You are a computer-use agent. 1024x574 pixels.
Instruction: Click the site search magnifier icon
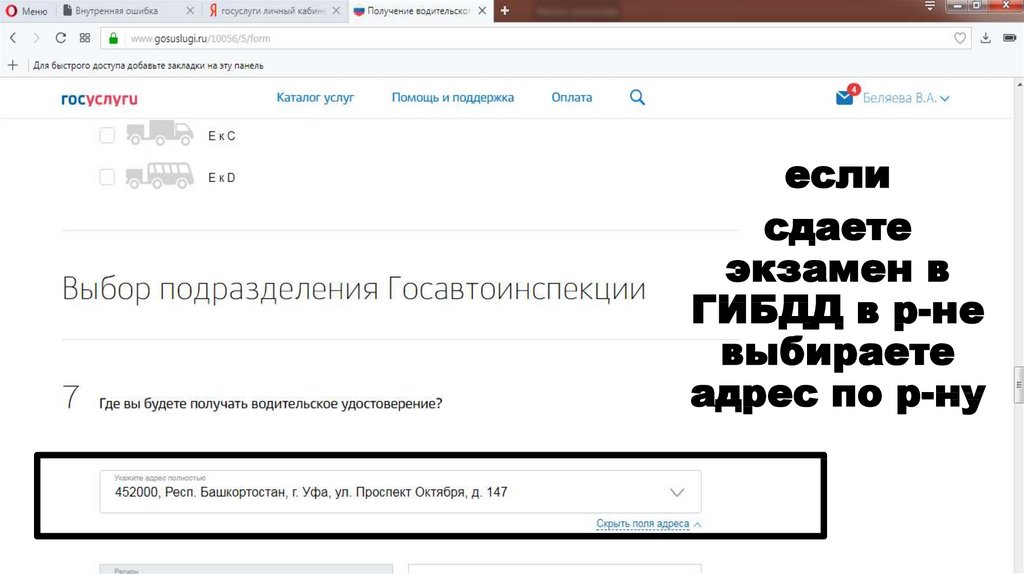pyautogui.click(x=637, y=97)
